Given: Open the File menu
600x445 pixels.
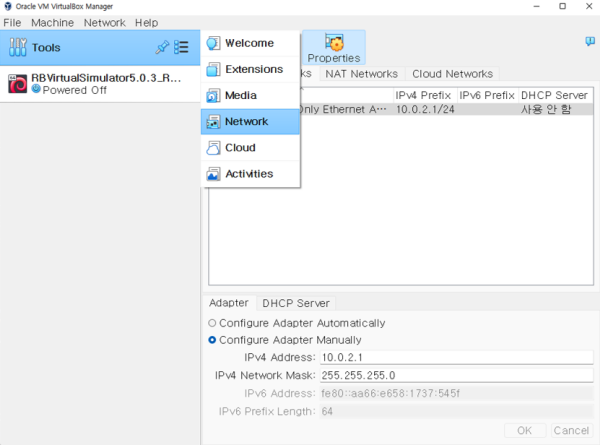Looking at the screenshot, I should (x=12, y=23).
